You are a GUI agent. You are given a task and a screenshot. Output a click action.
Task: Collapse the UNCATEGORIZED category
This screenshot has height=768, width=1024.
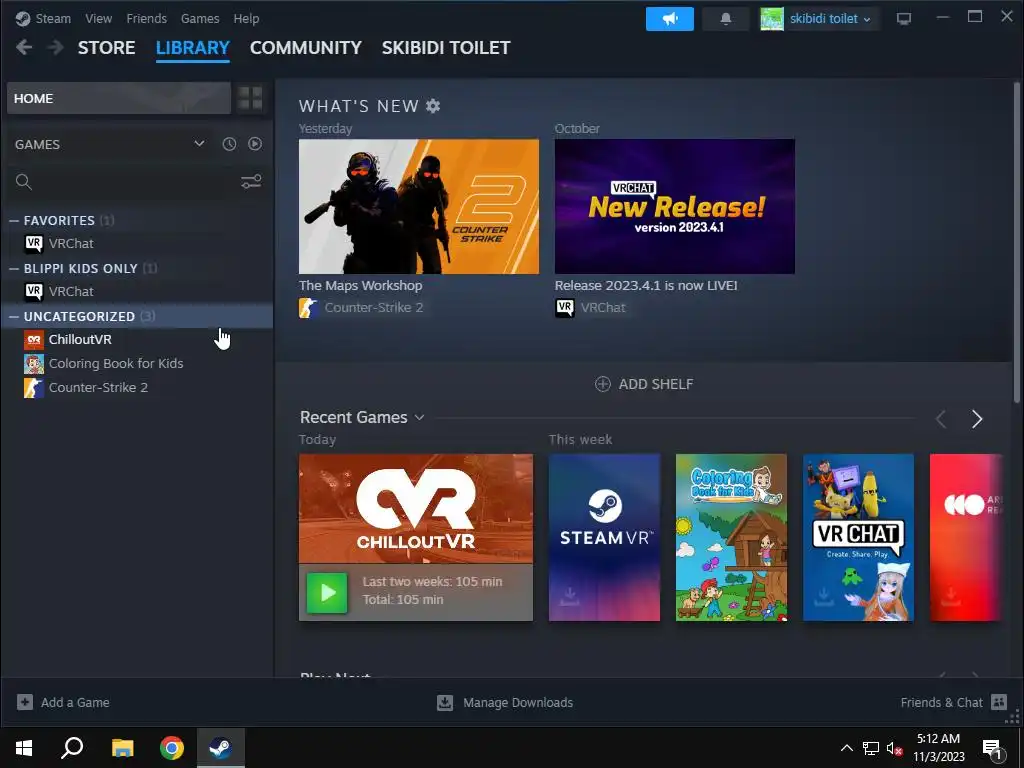click(x=14, y=317)
